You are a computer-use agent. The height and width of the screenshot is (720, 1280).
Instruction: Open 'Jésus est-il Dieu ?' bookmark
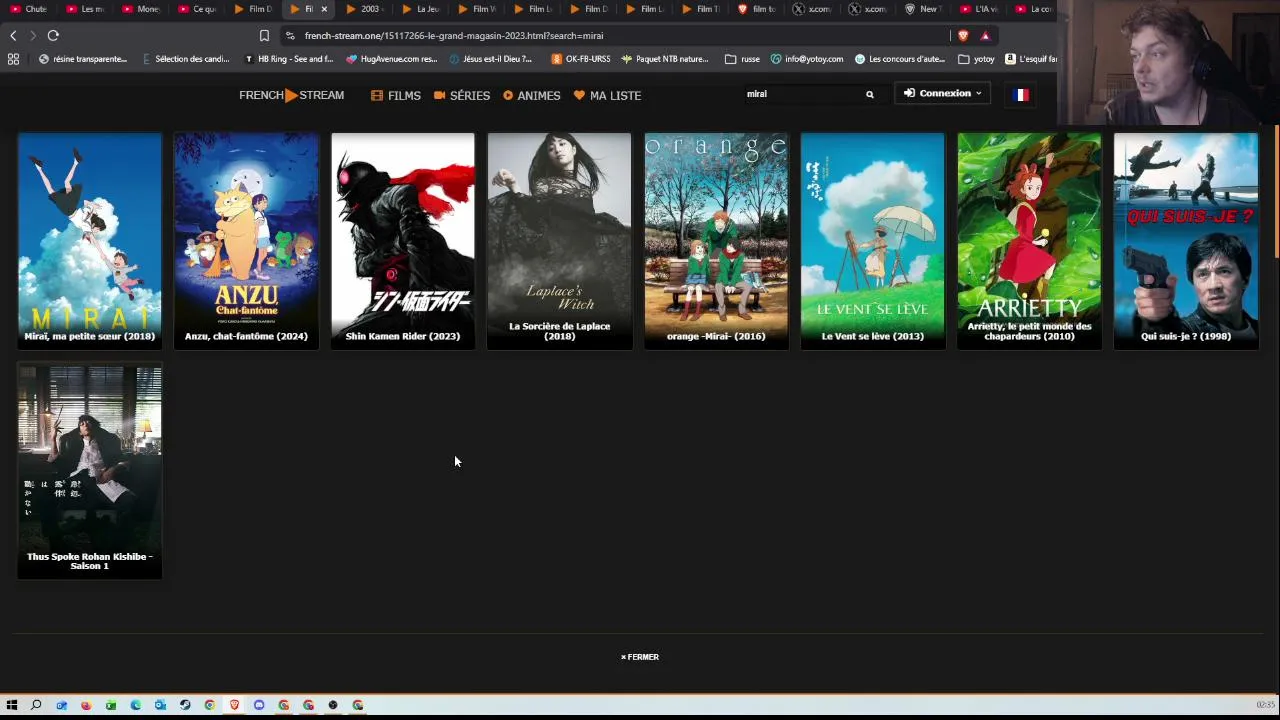491,59
